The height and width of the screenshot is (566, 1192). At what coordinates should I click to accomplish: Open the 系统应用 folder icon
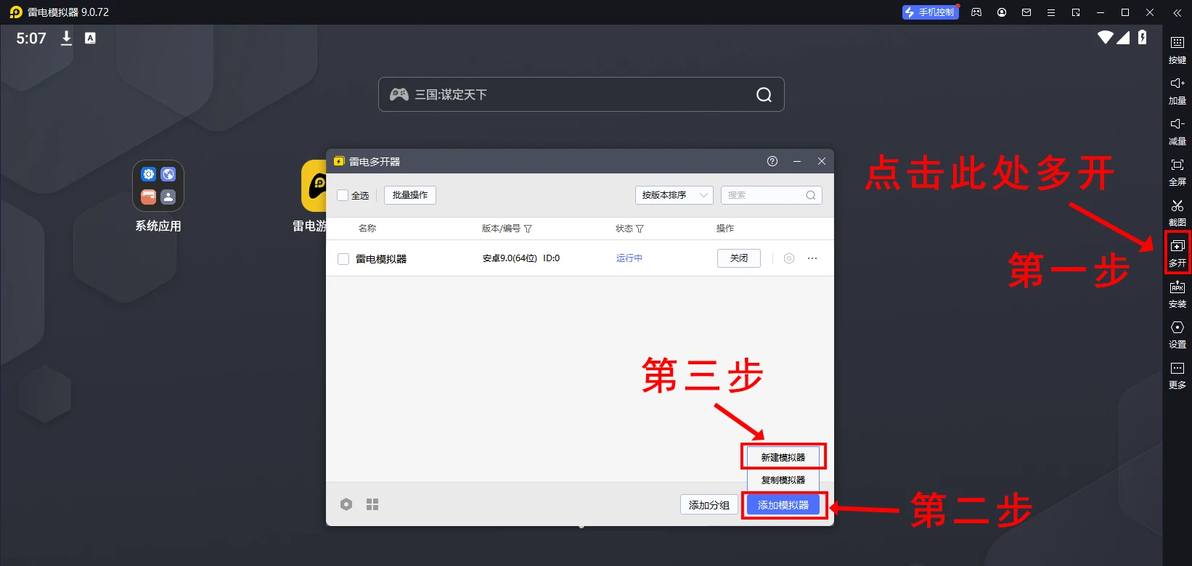pyautogui.click(x=158, y=185)
